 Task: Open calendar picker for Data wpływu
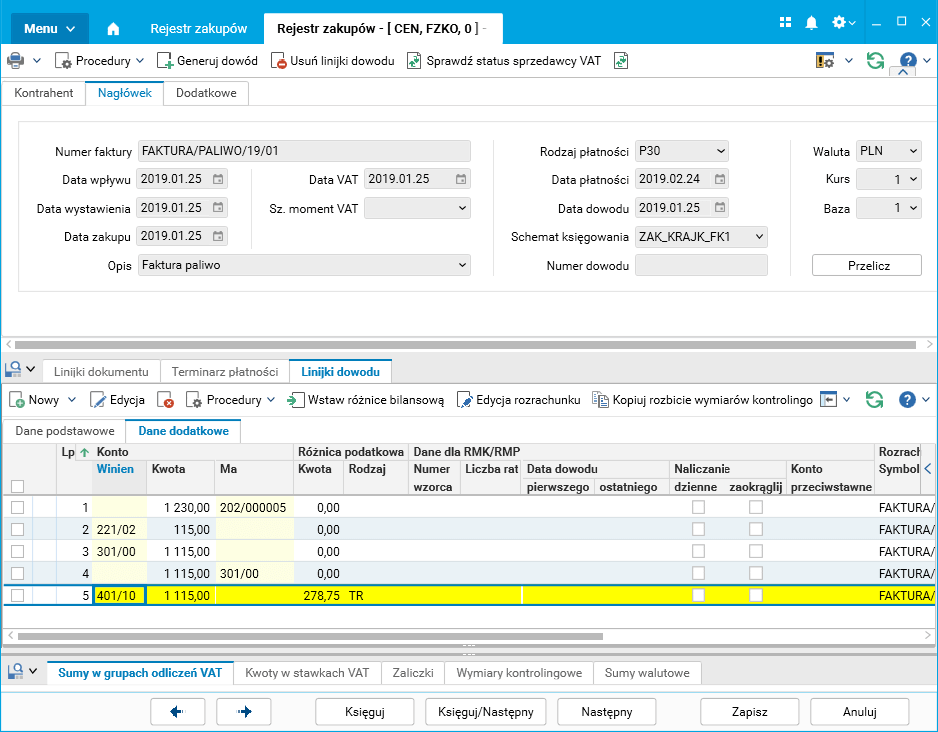218,180
